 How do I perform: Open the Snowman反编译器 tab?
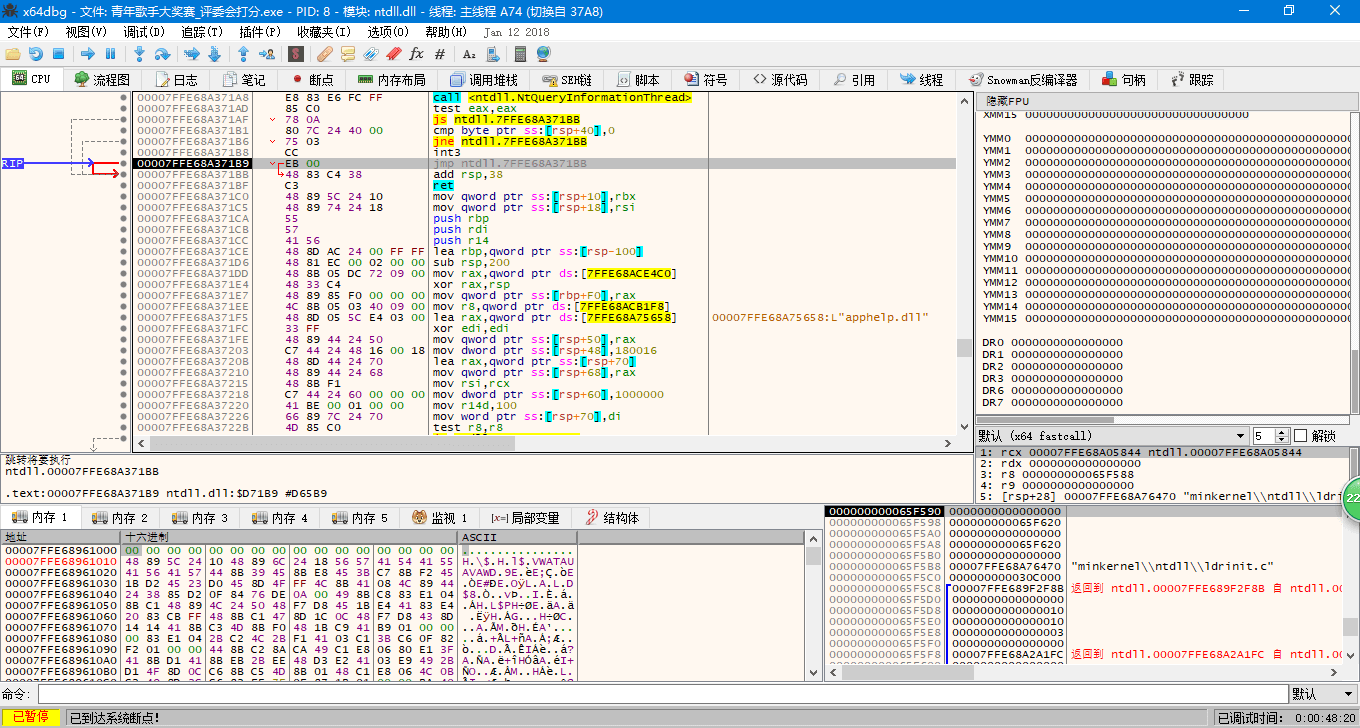point(1023,80)
